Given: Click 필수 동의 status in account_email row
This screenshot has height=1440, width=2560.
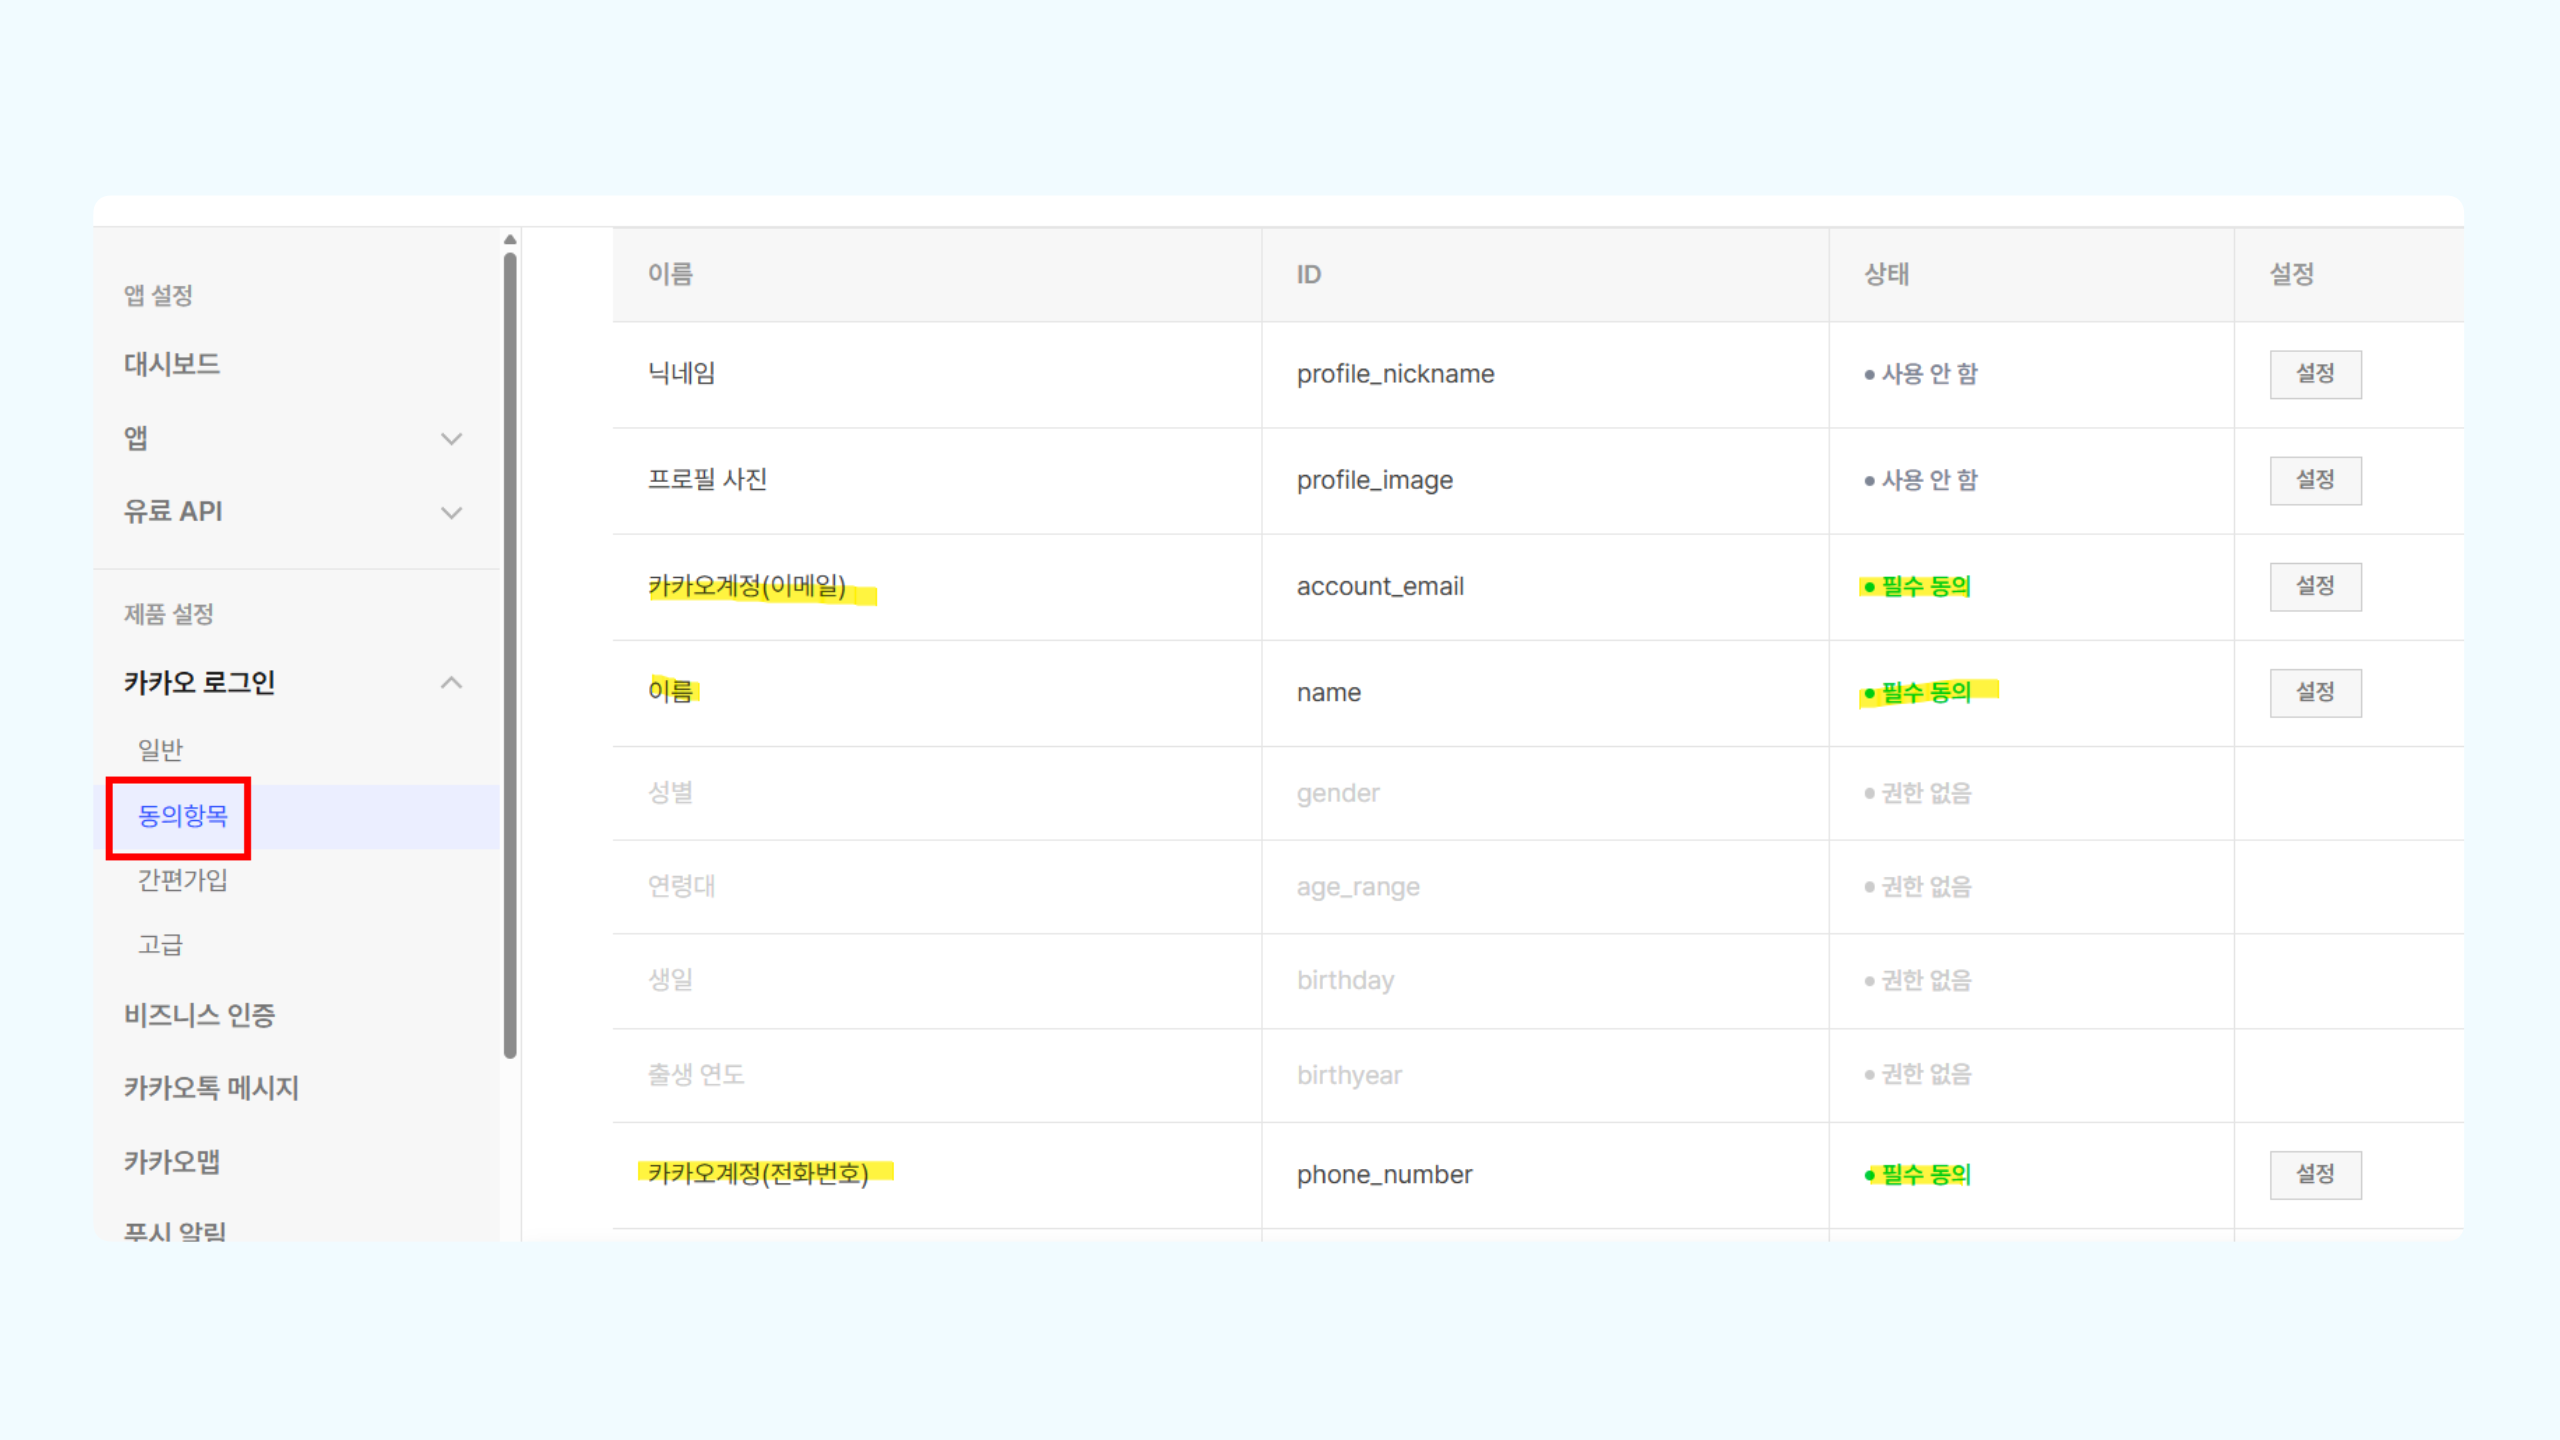Looking at the screenshot, I should click(1917, 586).
